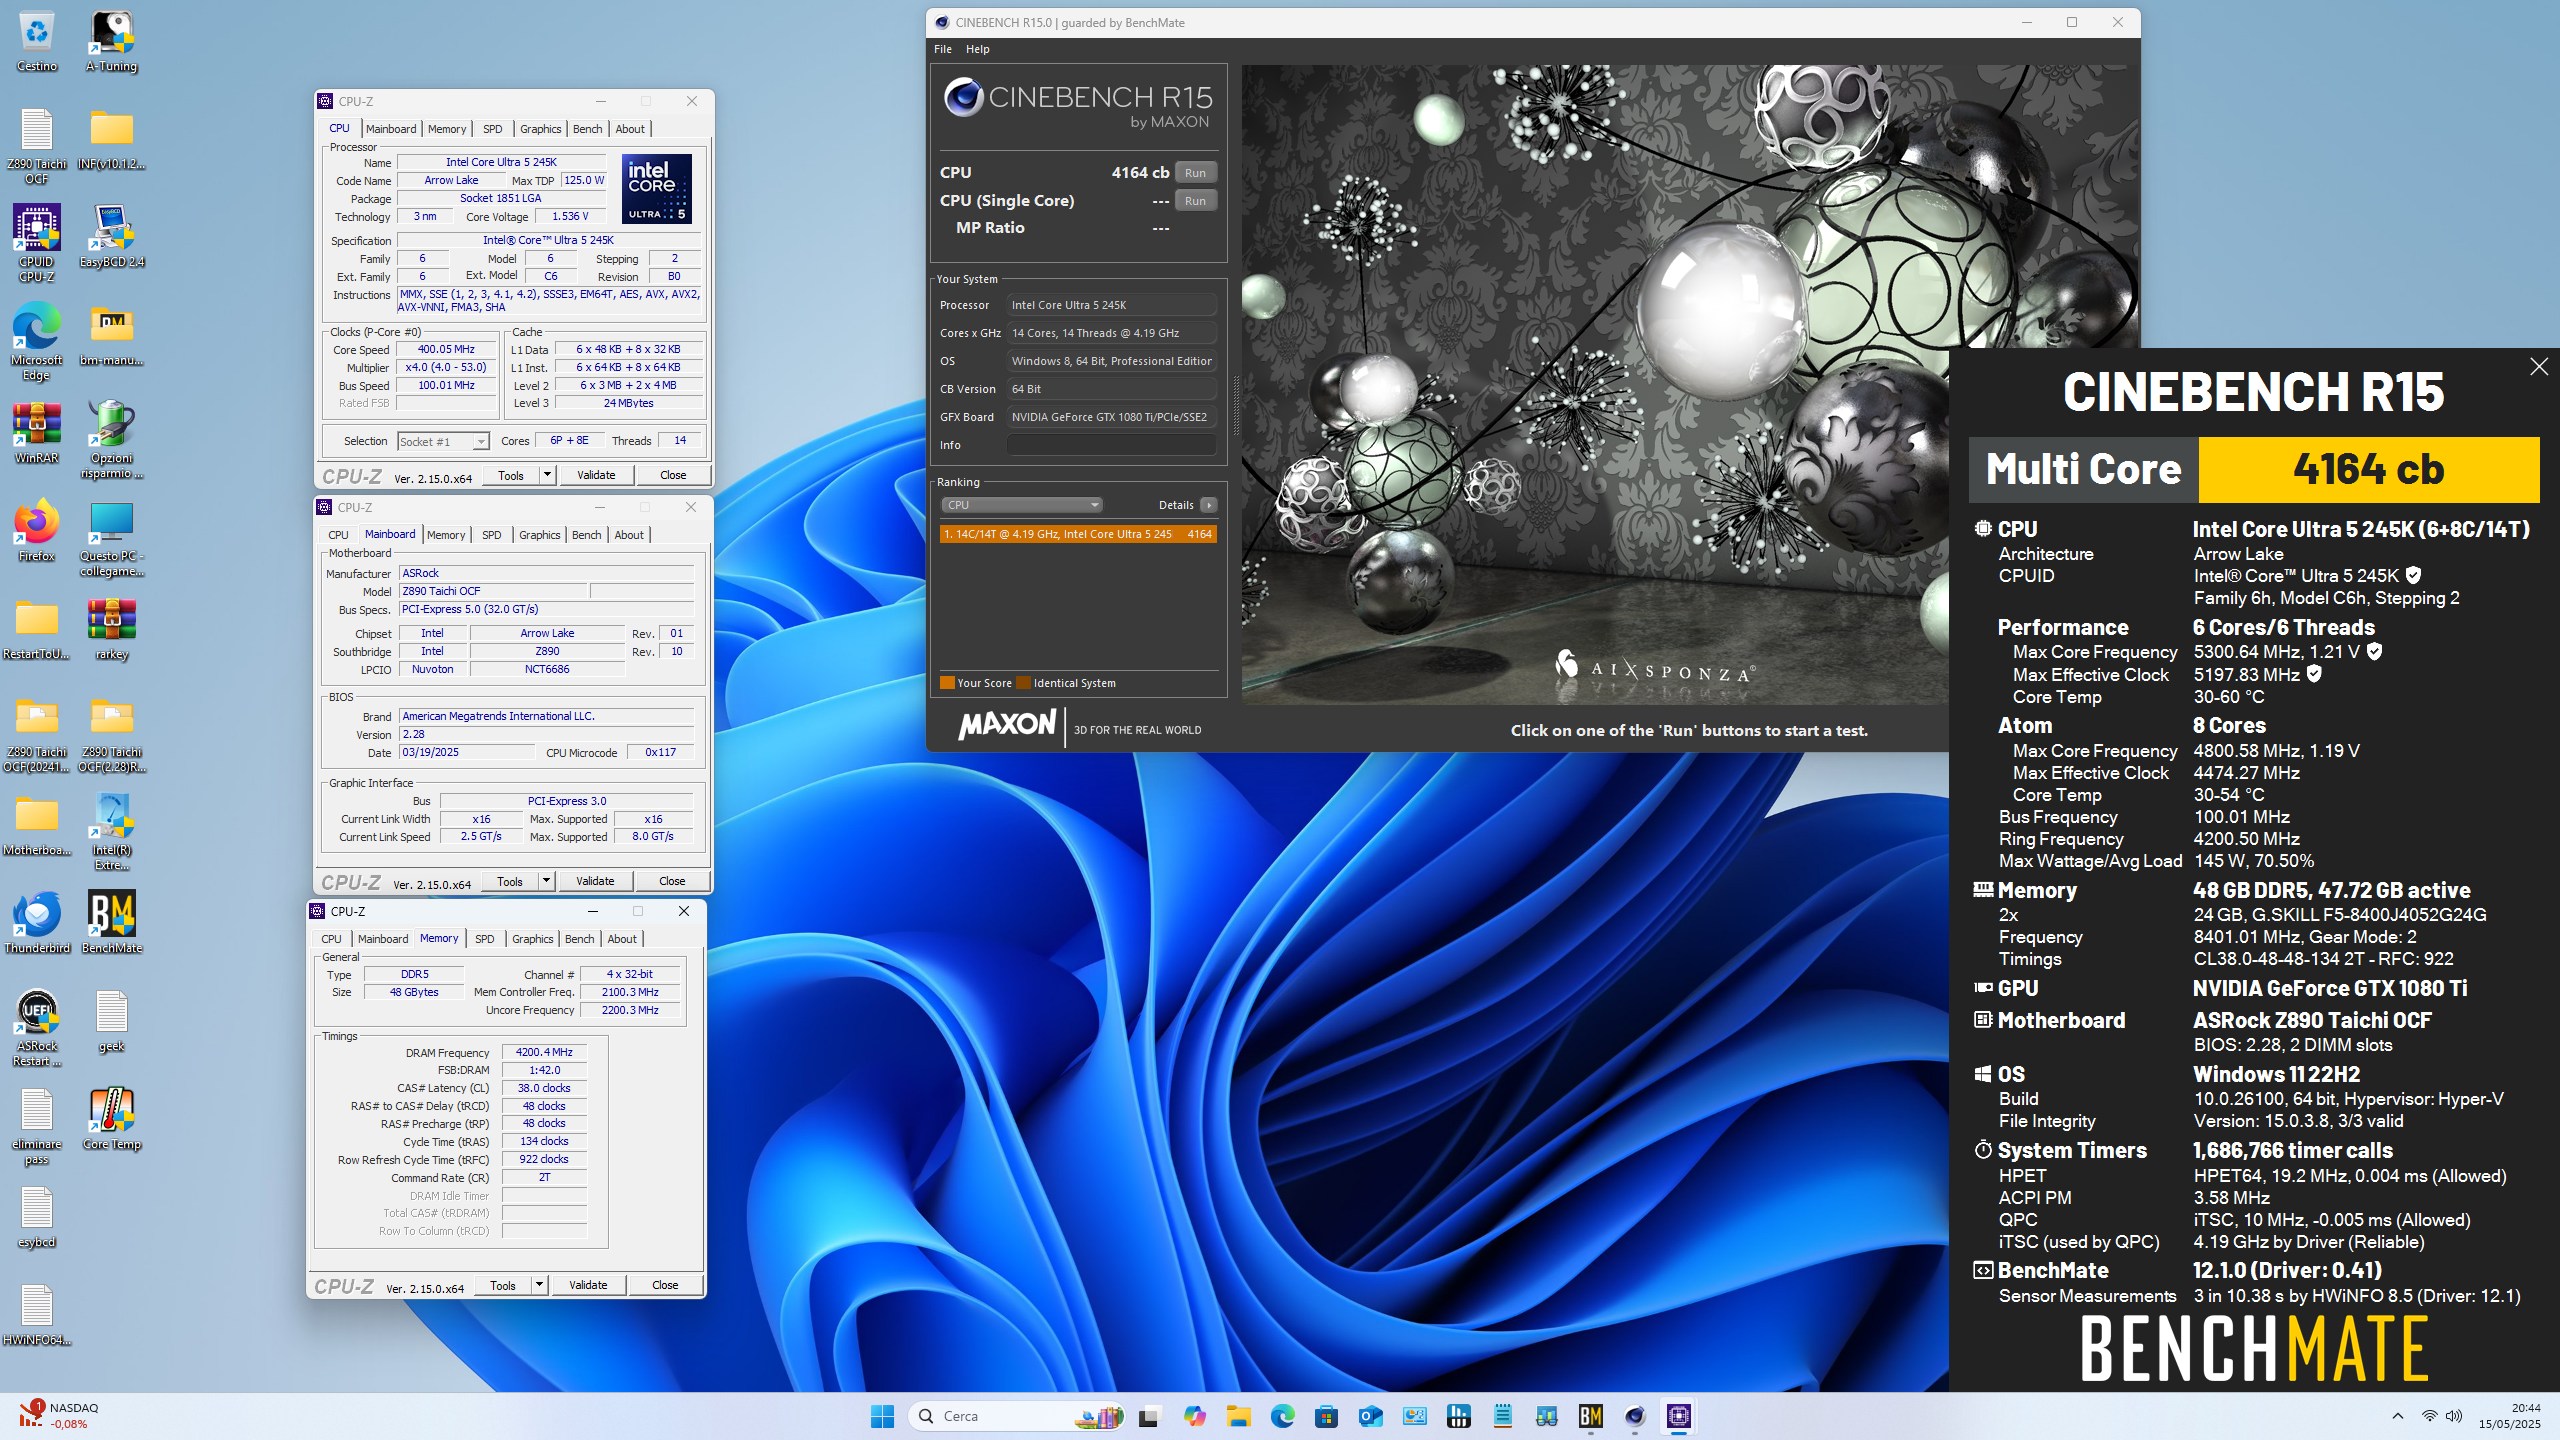Image resolution: width=2560 pixels, height=1440 pixels.
Task: Switch to CPU-Z via its purple chip taskbar icon
Action: point(1678,1416)
